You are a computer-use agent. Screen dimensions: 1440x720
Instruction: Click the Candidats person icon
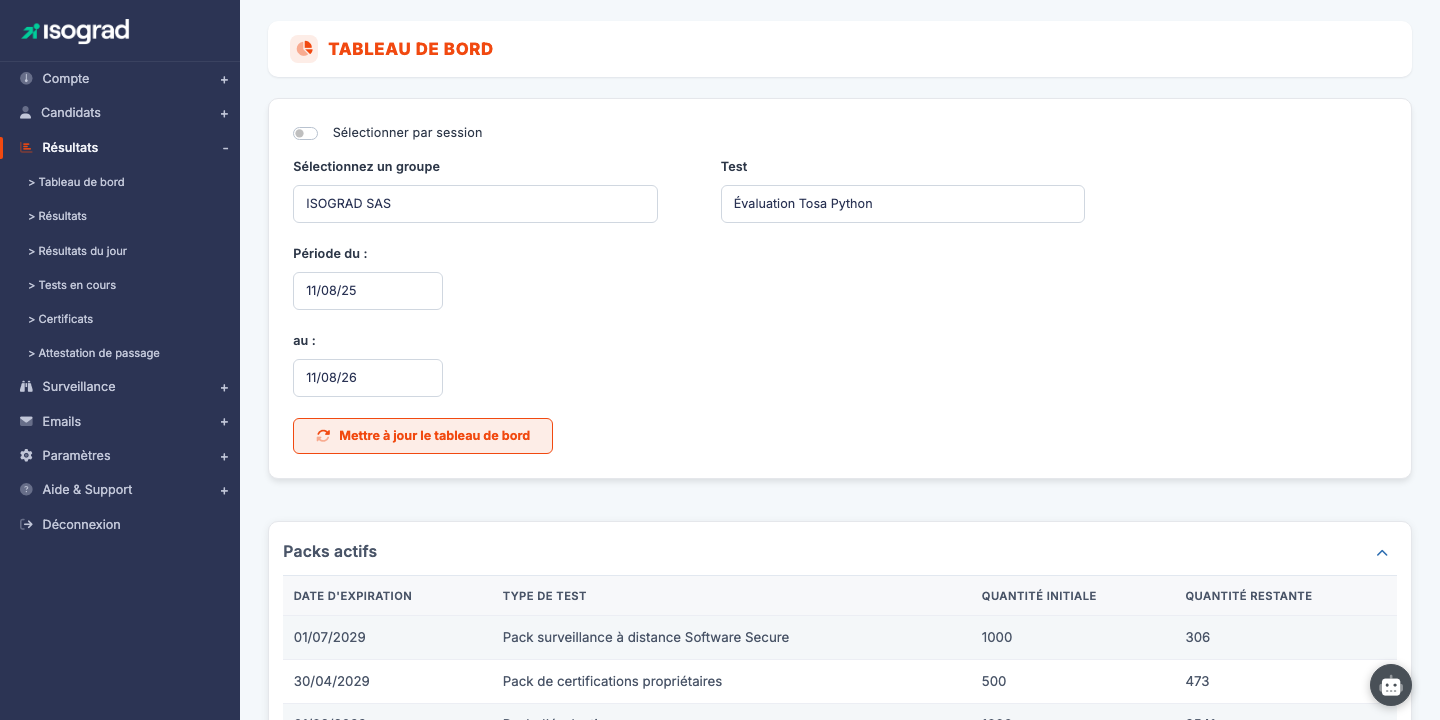[26, 113]
